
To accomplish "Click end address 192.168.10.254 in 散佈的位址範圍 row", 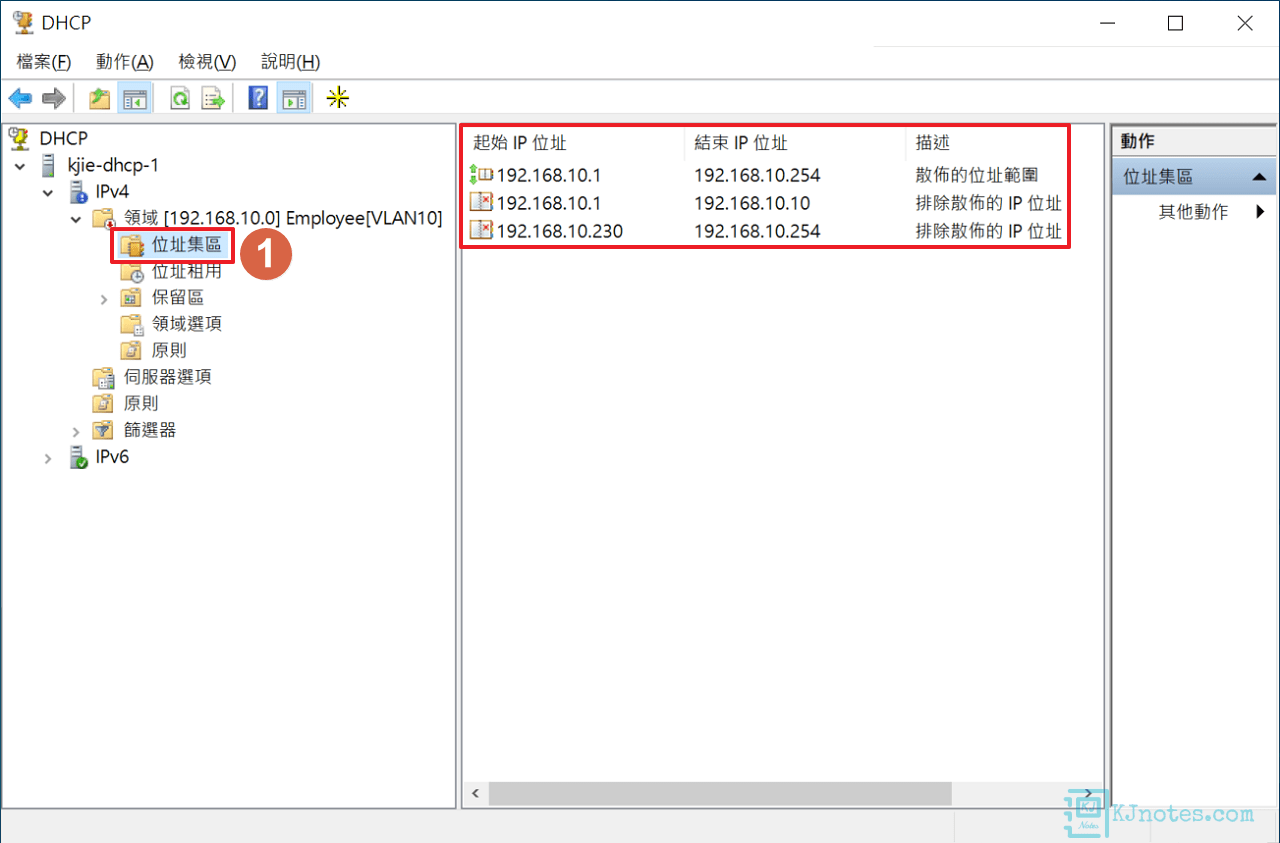I will click(757, 175).
